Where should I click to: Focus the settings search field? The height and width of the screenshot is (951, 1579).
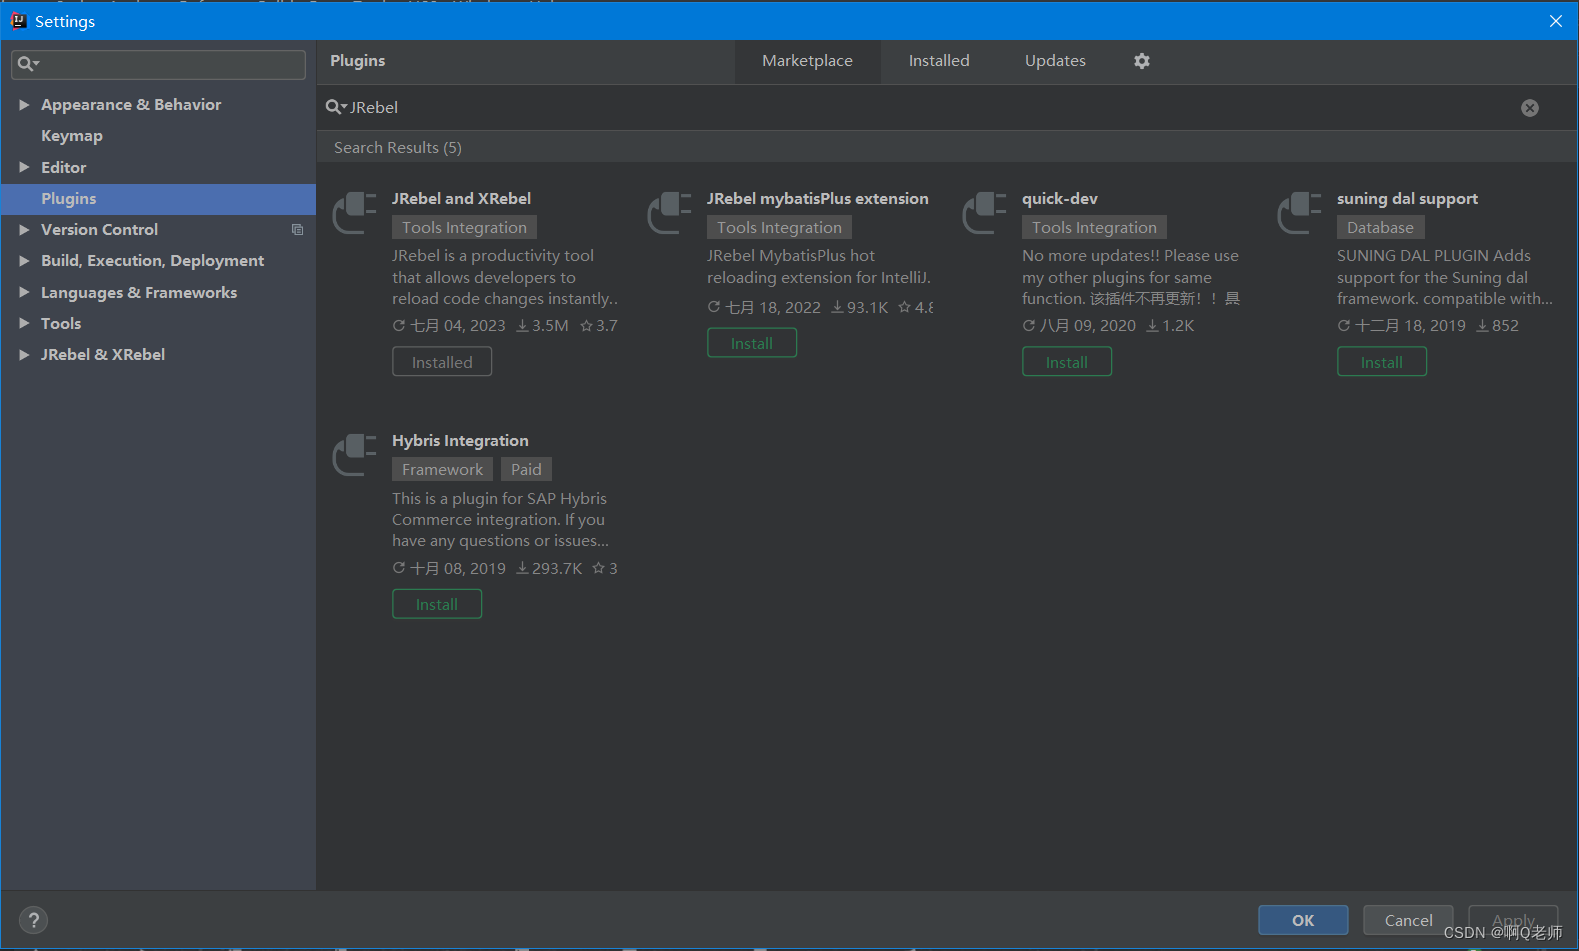(158, 64)
